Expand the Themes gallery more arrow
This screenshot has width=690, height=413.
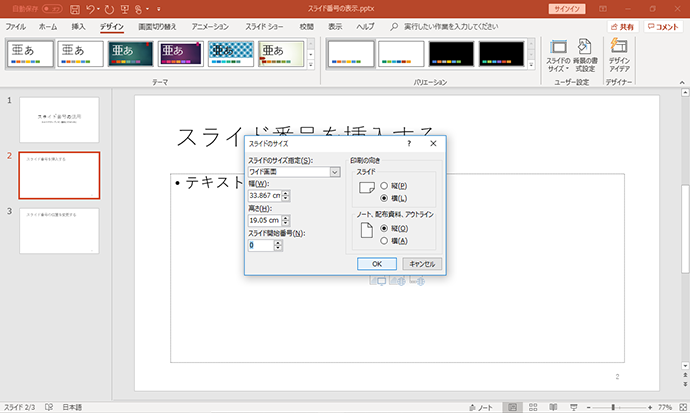pyautogui.click(x=311, y=64)
